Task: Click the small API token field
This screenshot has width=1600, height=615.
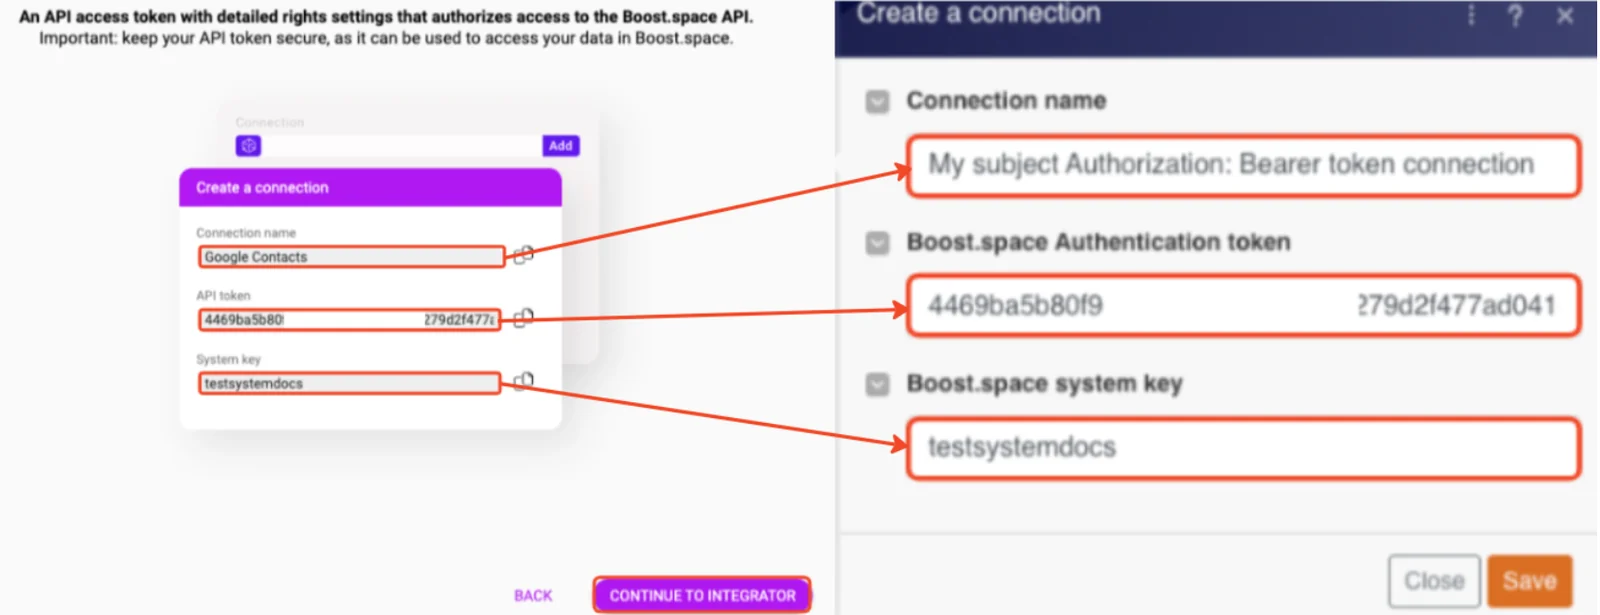Action: click(350, 320)
